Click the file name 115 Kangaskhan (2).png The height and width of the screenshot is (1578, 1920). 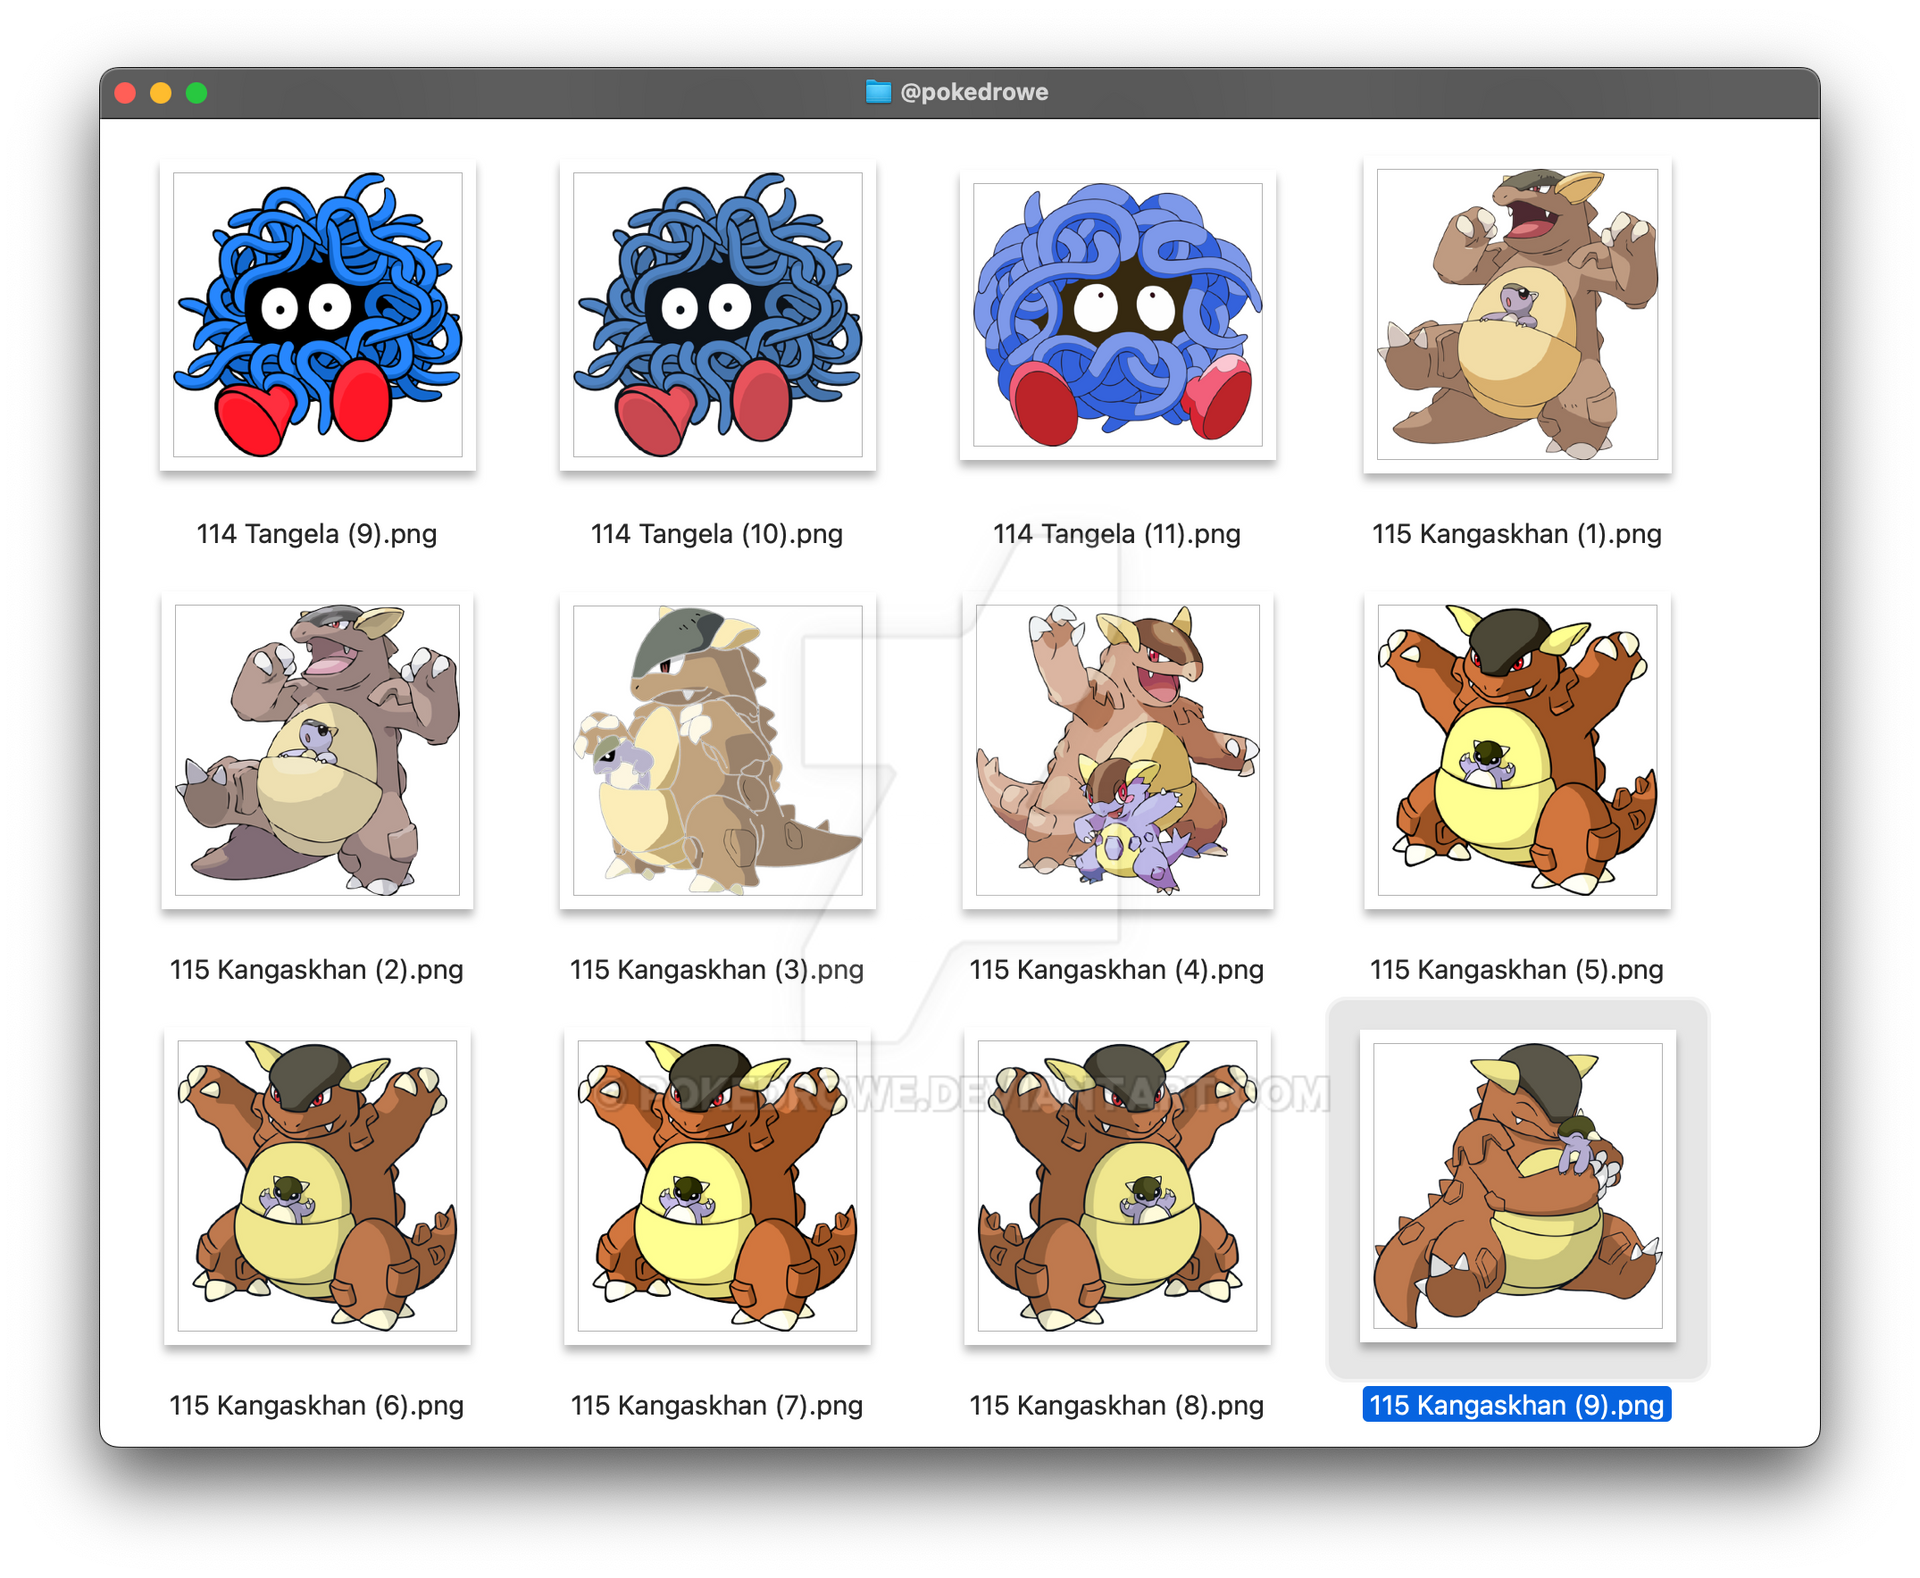[x=317, y=970]
